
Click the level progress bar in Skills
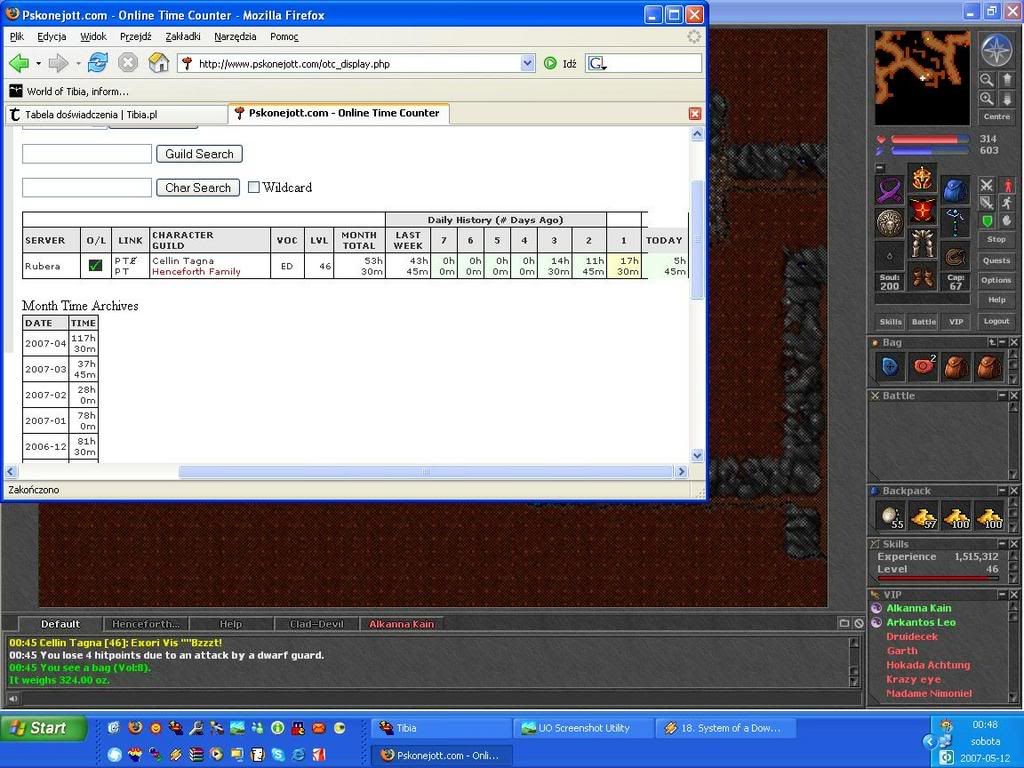tap(938, 579)
